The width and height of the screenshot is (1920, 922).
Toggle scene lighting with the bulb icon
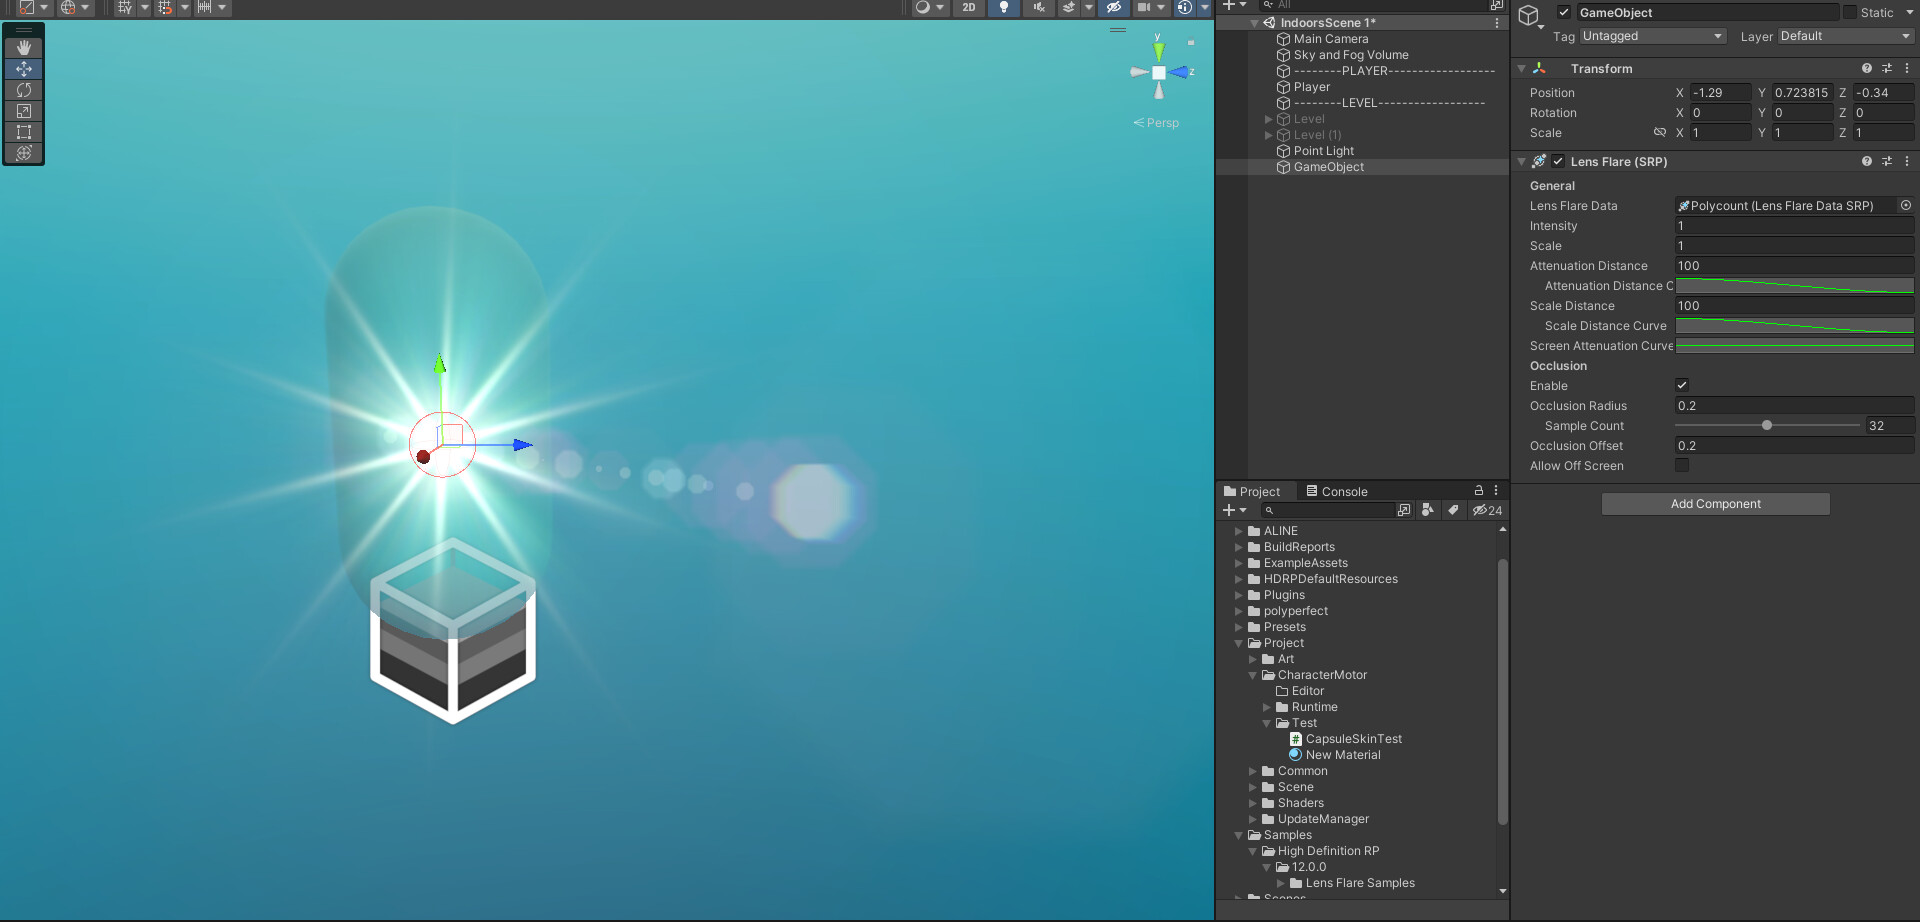coord(1004,7)
